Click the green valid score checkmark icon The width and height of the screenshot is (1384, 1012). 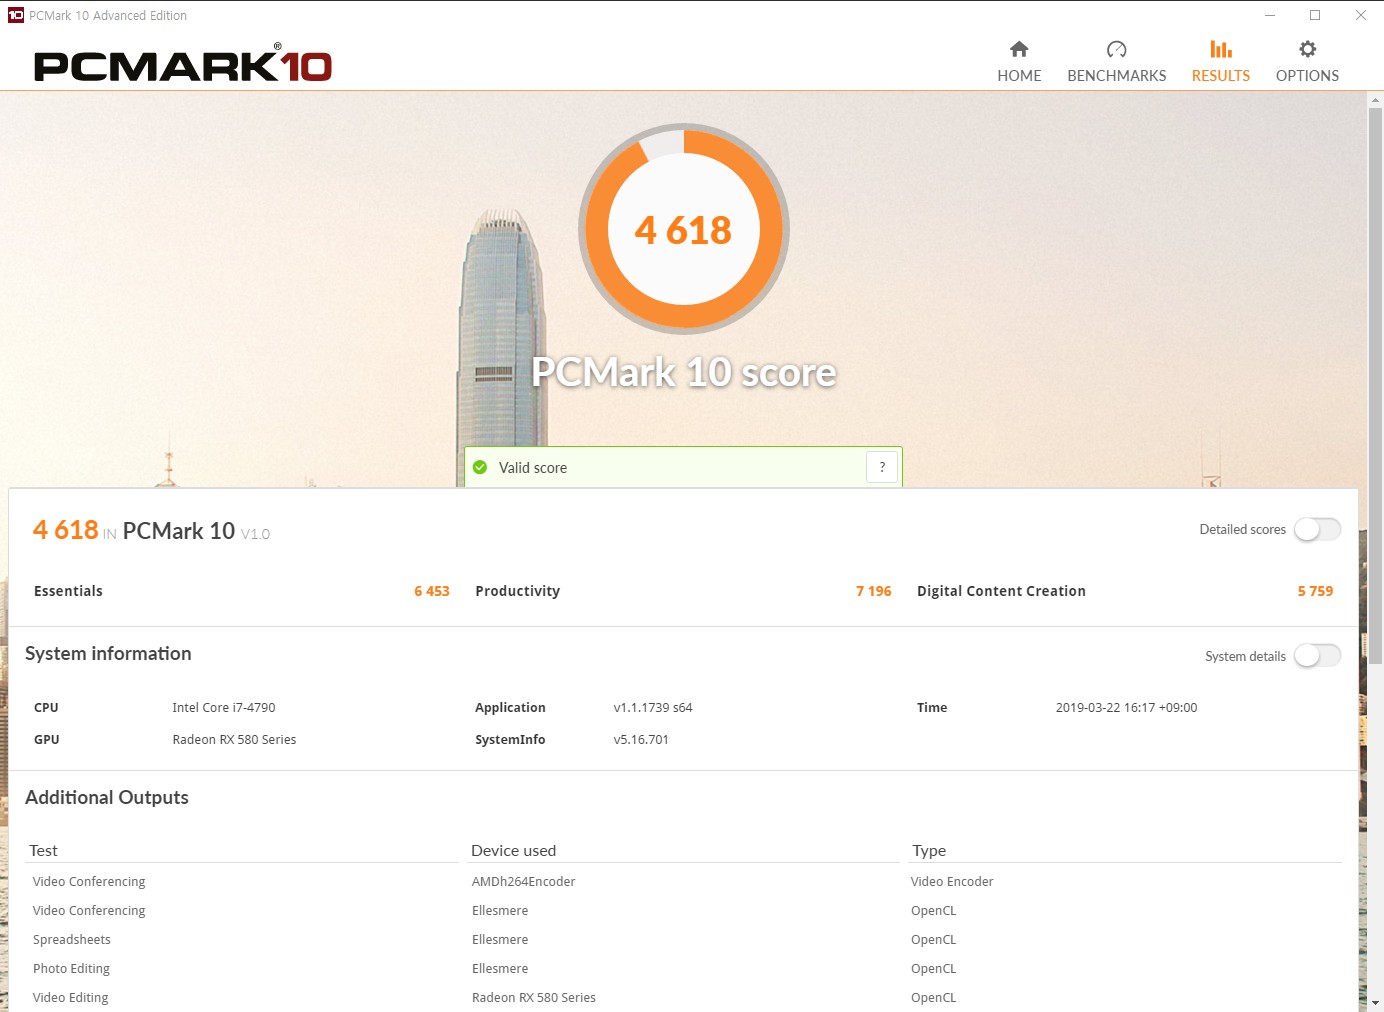point(480,467)
